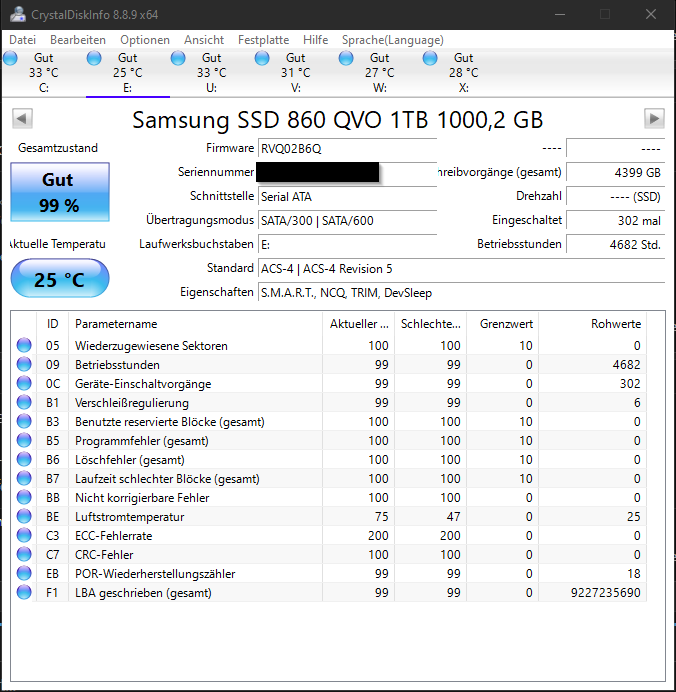Image resolution: width=676 pixels, height=692 pixels.
Task: Open the Hilfe menu
Action: coord(315,40)
